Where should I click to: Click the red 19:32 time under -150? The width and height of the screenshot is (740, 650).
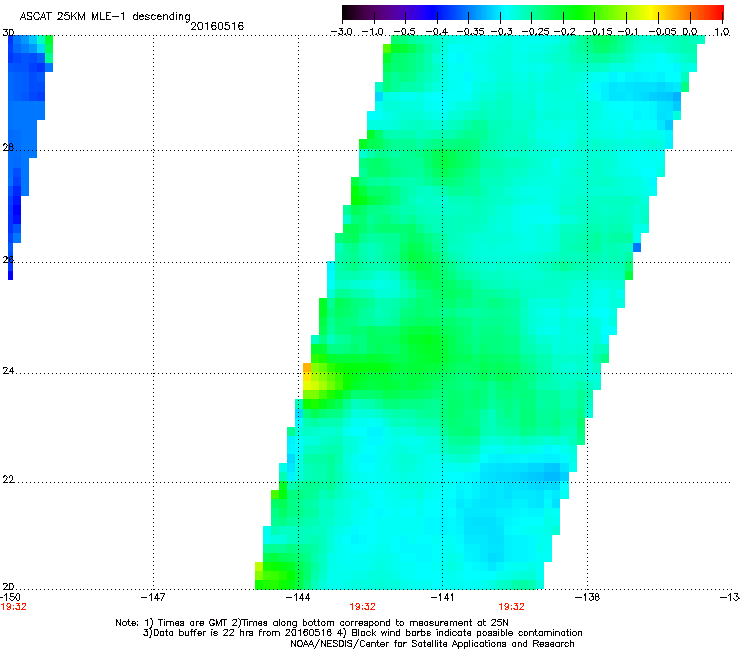[13, 607]
